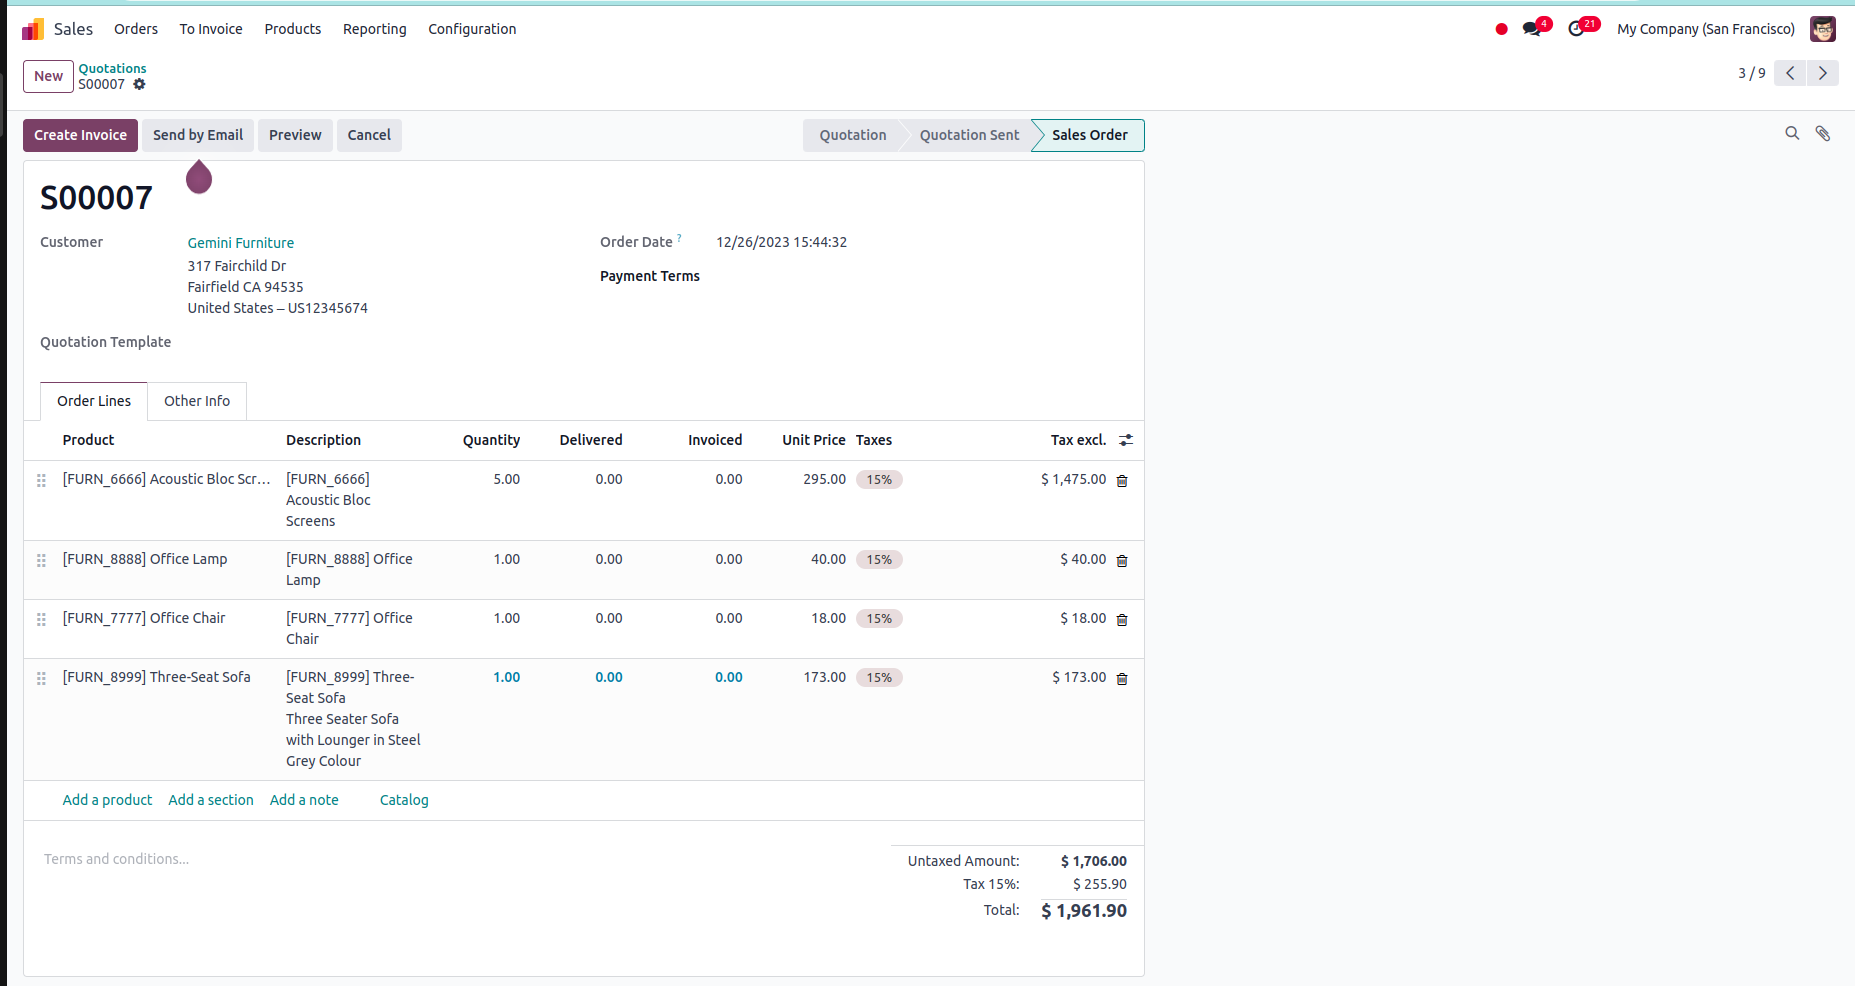The image size is (1855, 986).
Task: Delete the Three-Seat Sofa order line
Action: tap(1122, 679)
